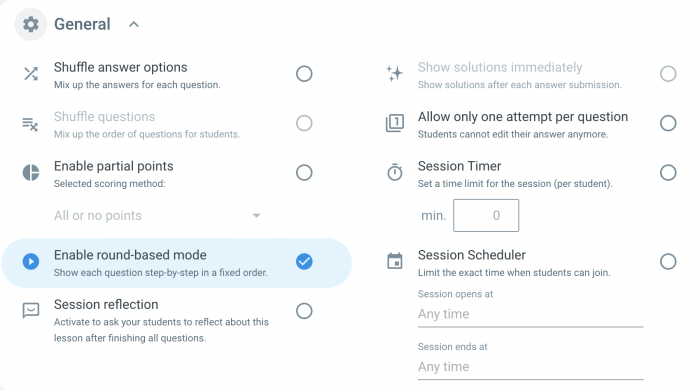Enable Allow only one attempt per question
Screen dimensions: 700x390
(x=668, y=123)
